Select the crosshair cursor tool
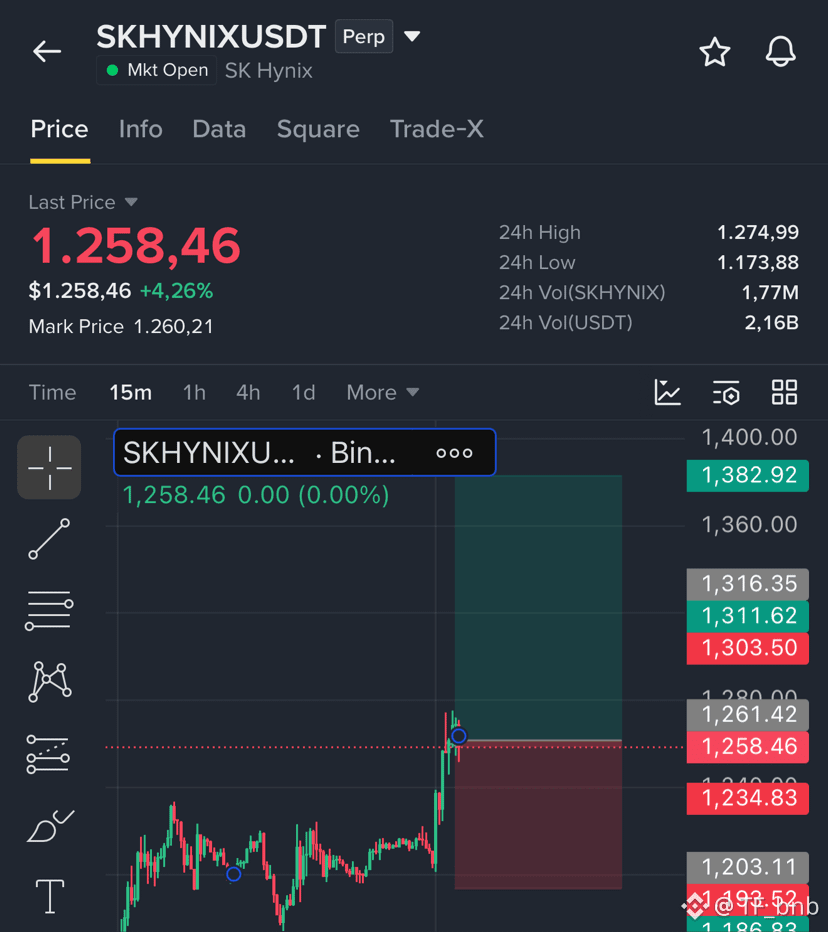This screenshot has width=828, height=932. pyautogui.click(x=49, y=467)
